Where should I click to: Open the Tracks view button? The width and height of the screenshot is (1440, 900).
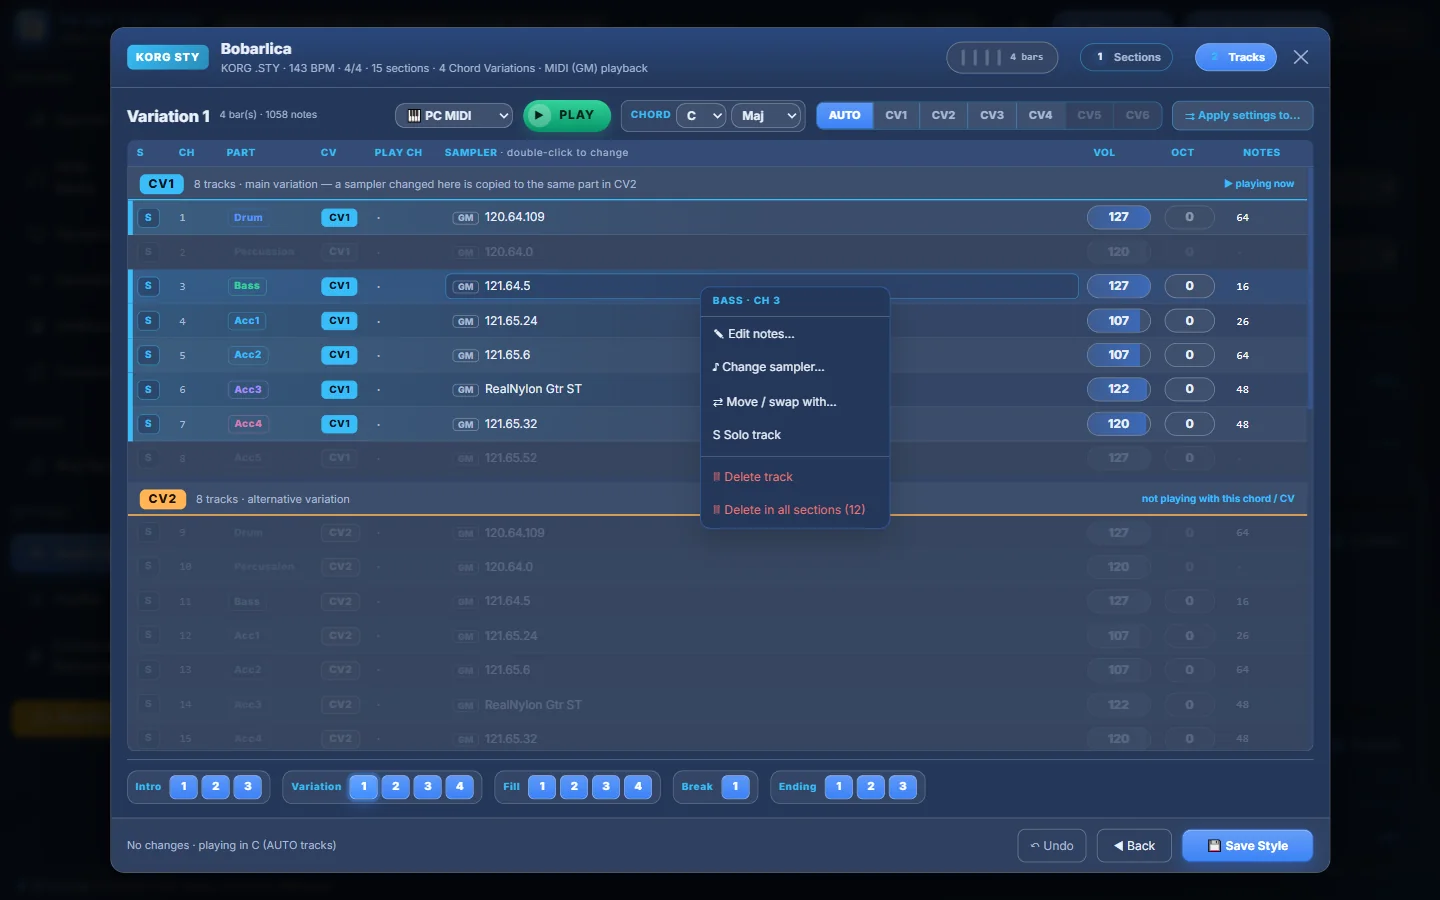click(1236, 57)
